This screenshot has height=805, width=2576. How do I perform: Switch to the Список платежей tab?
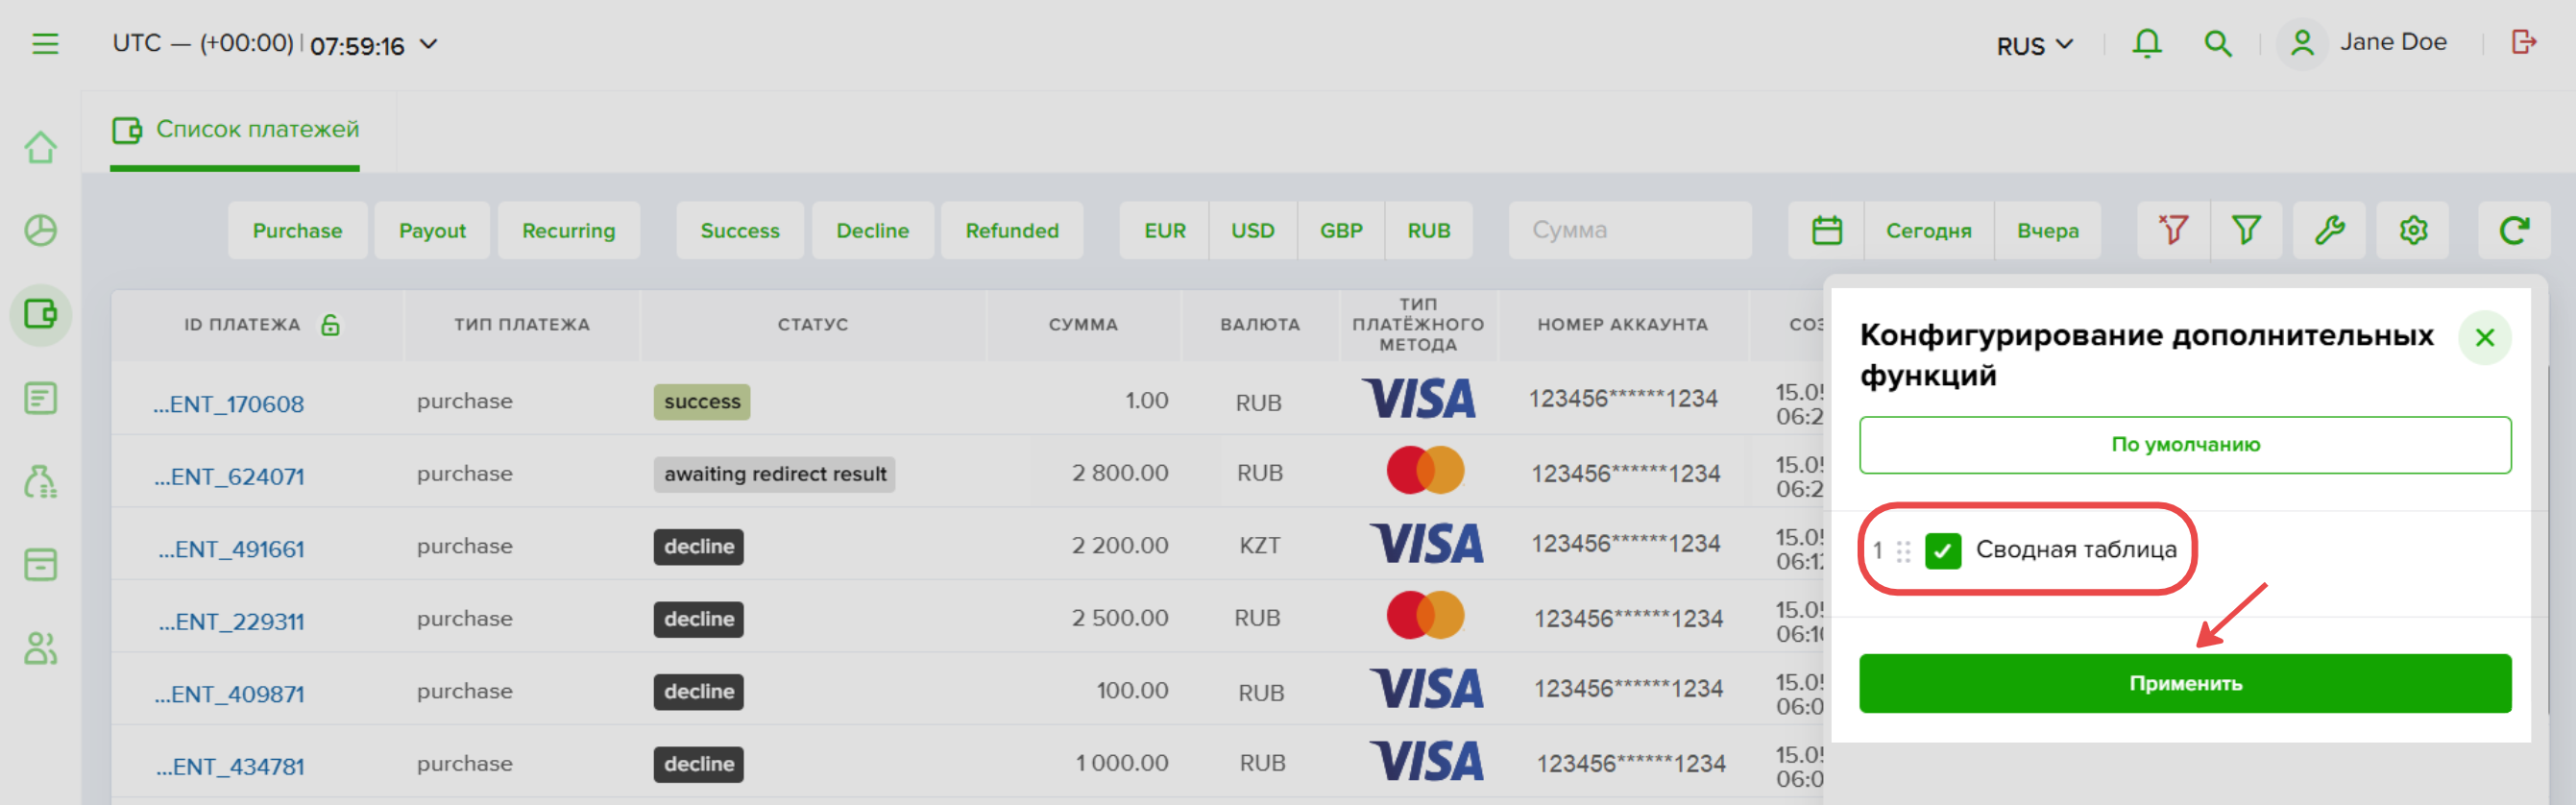click(236, 130)
